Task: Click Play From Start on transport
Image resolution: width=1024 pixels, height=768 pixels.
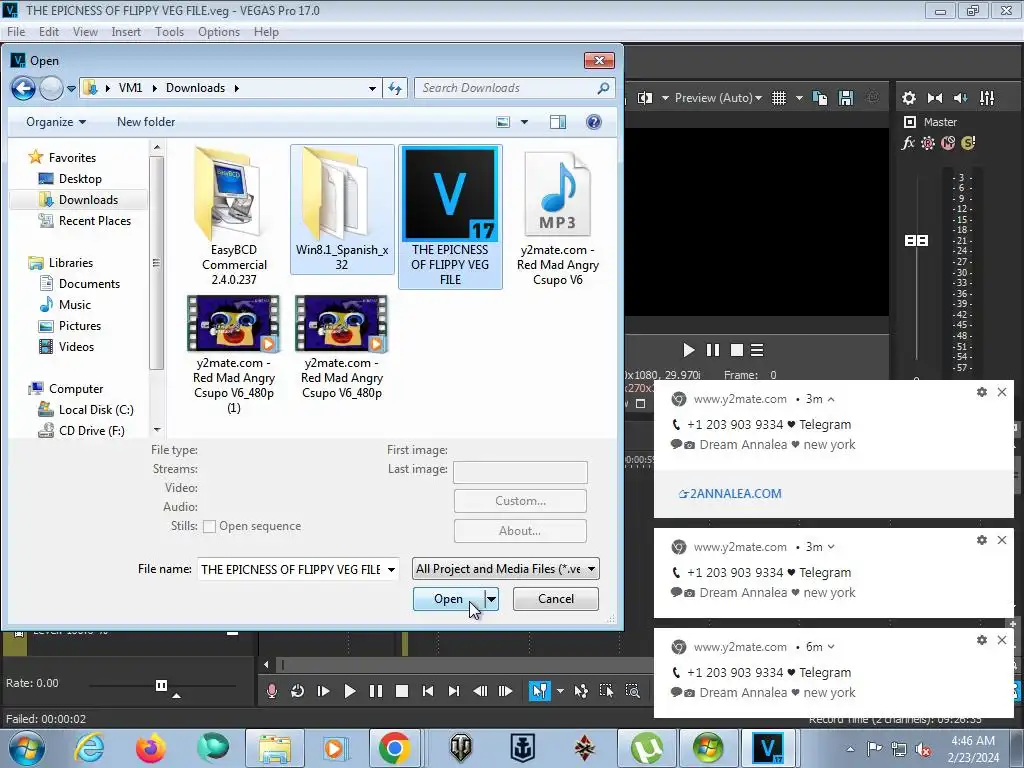Action: [323, 691]
